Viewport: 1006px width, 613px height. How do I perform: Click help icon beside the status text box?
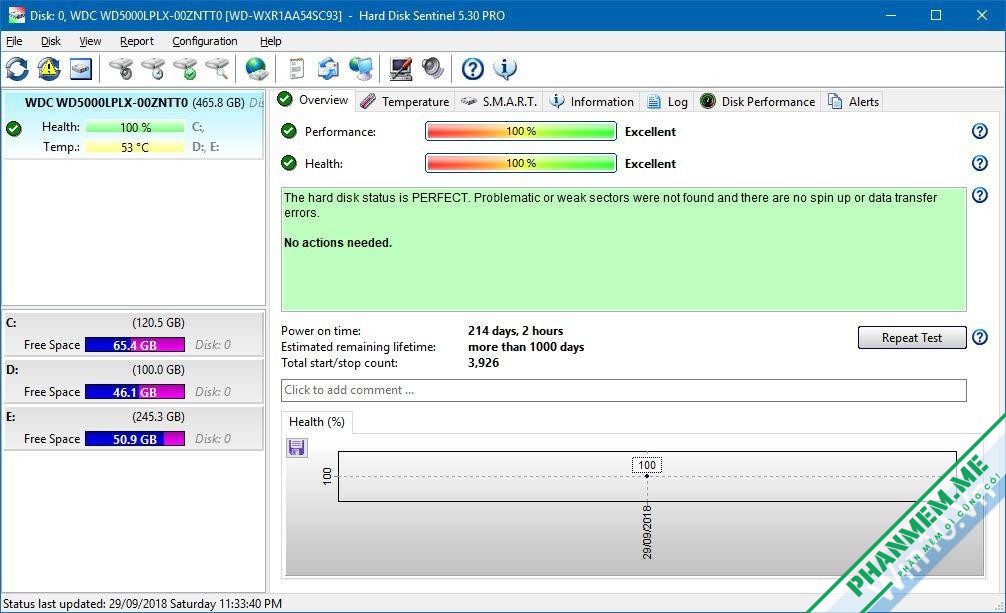(x=980, y=195)
